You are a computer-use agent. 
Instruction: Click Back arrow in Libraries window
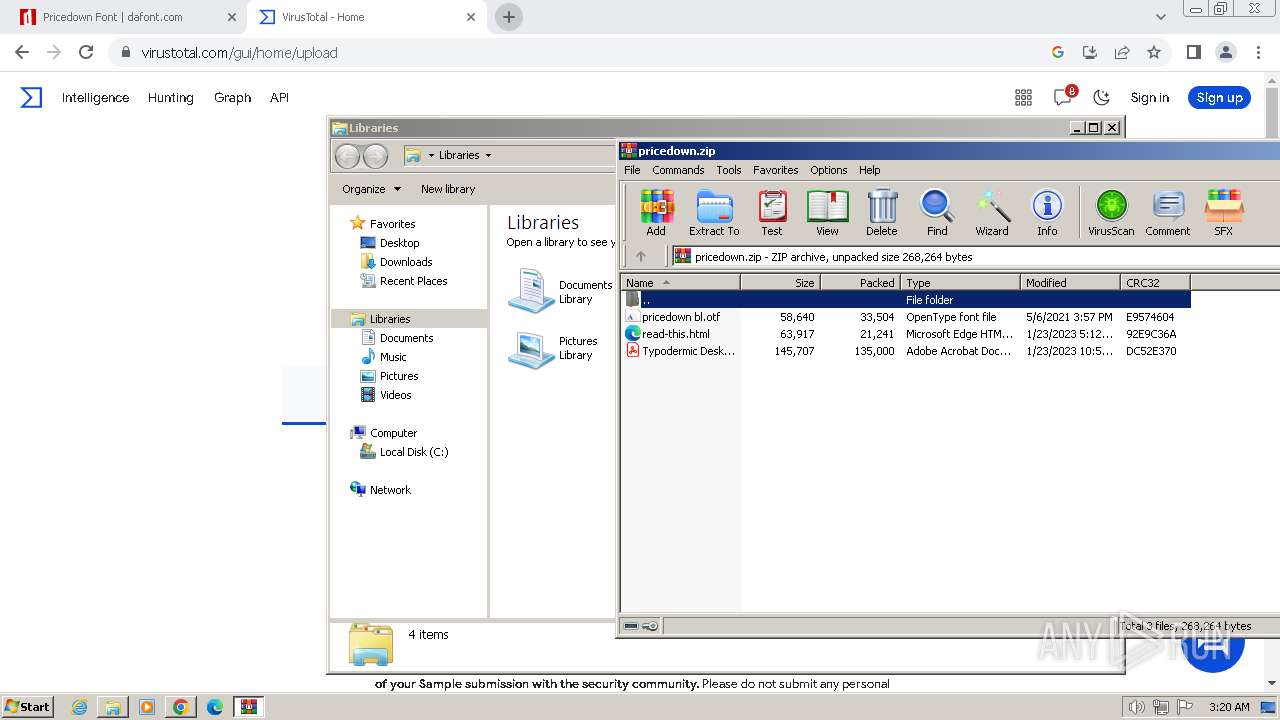pyautogui.click(x=347, y=155)
